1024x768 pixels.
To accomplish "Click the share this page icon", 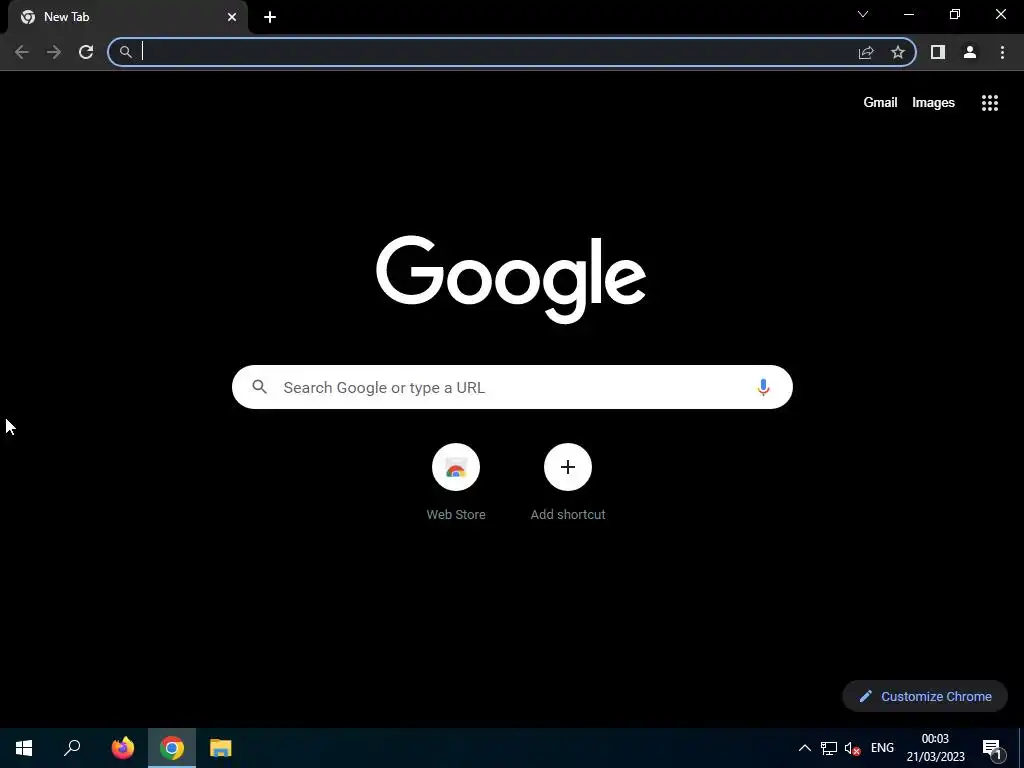I will (866, 52).
